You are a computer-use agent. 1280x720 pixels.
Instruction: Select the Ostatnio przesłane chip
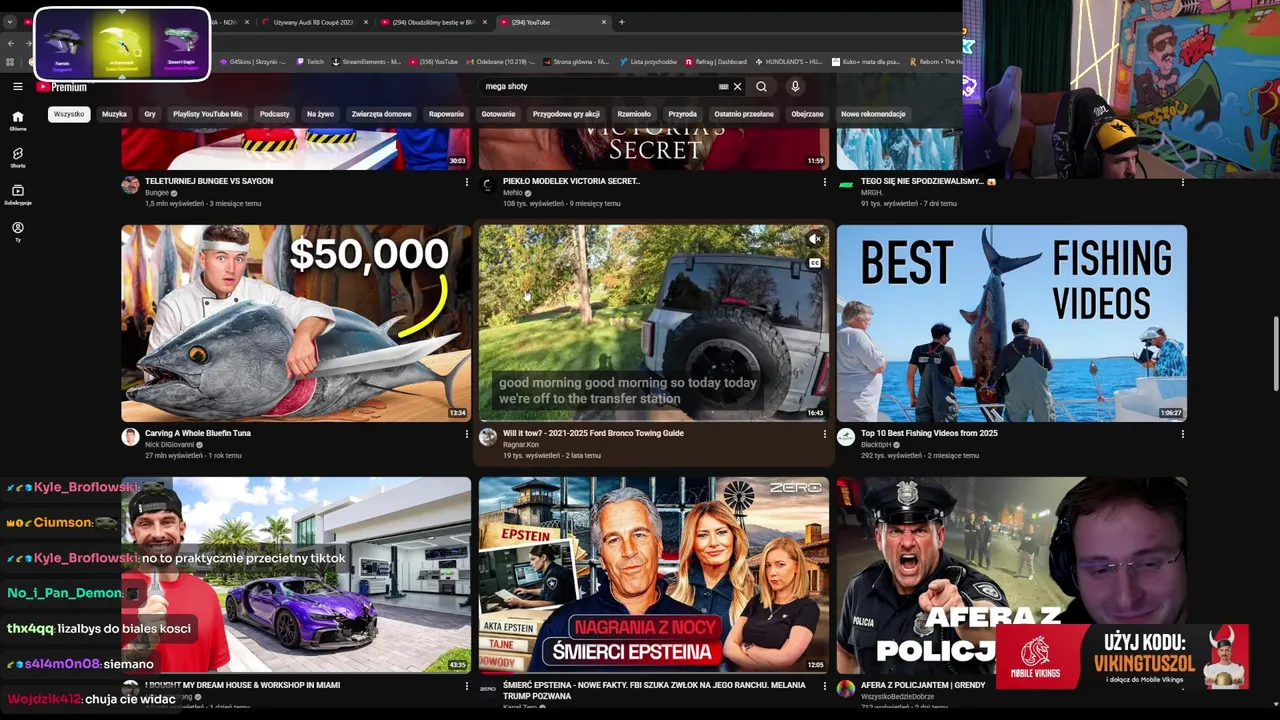pos(744,114)
